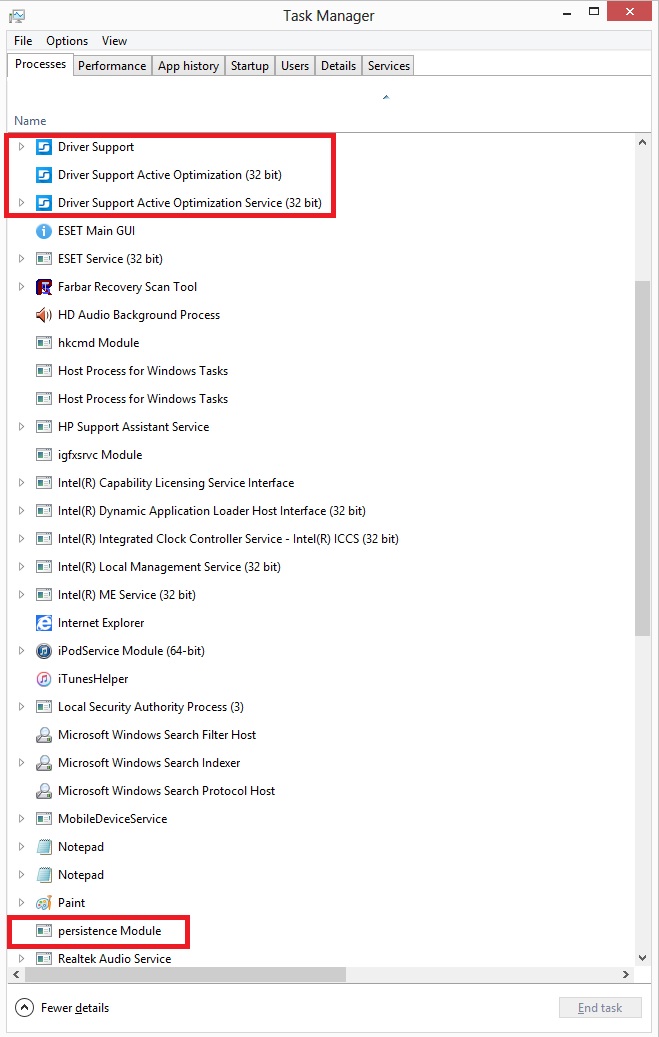The width and height of the screenshot is (659, 1037).
Task: Click the Fewer details link
Action: [x=75, y=1008]
